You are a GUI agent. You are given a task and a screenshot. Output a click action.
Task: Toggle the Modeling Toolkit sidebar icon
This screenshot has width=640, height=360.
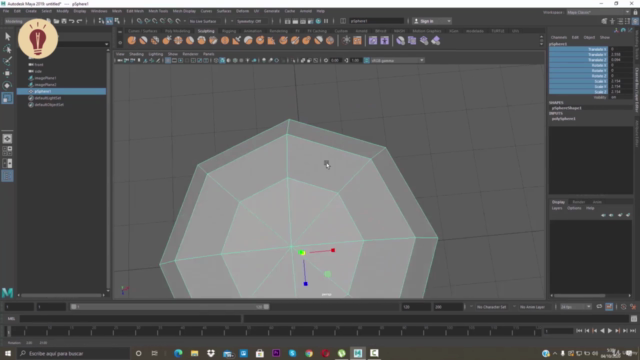tap(604, 21)
